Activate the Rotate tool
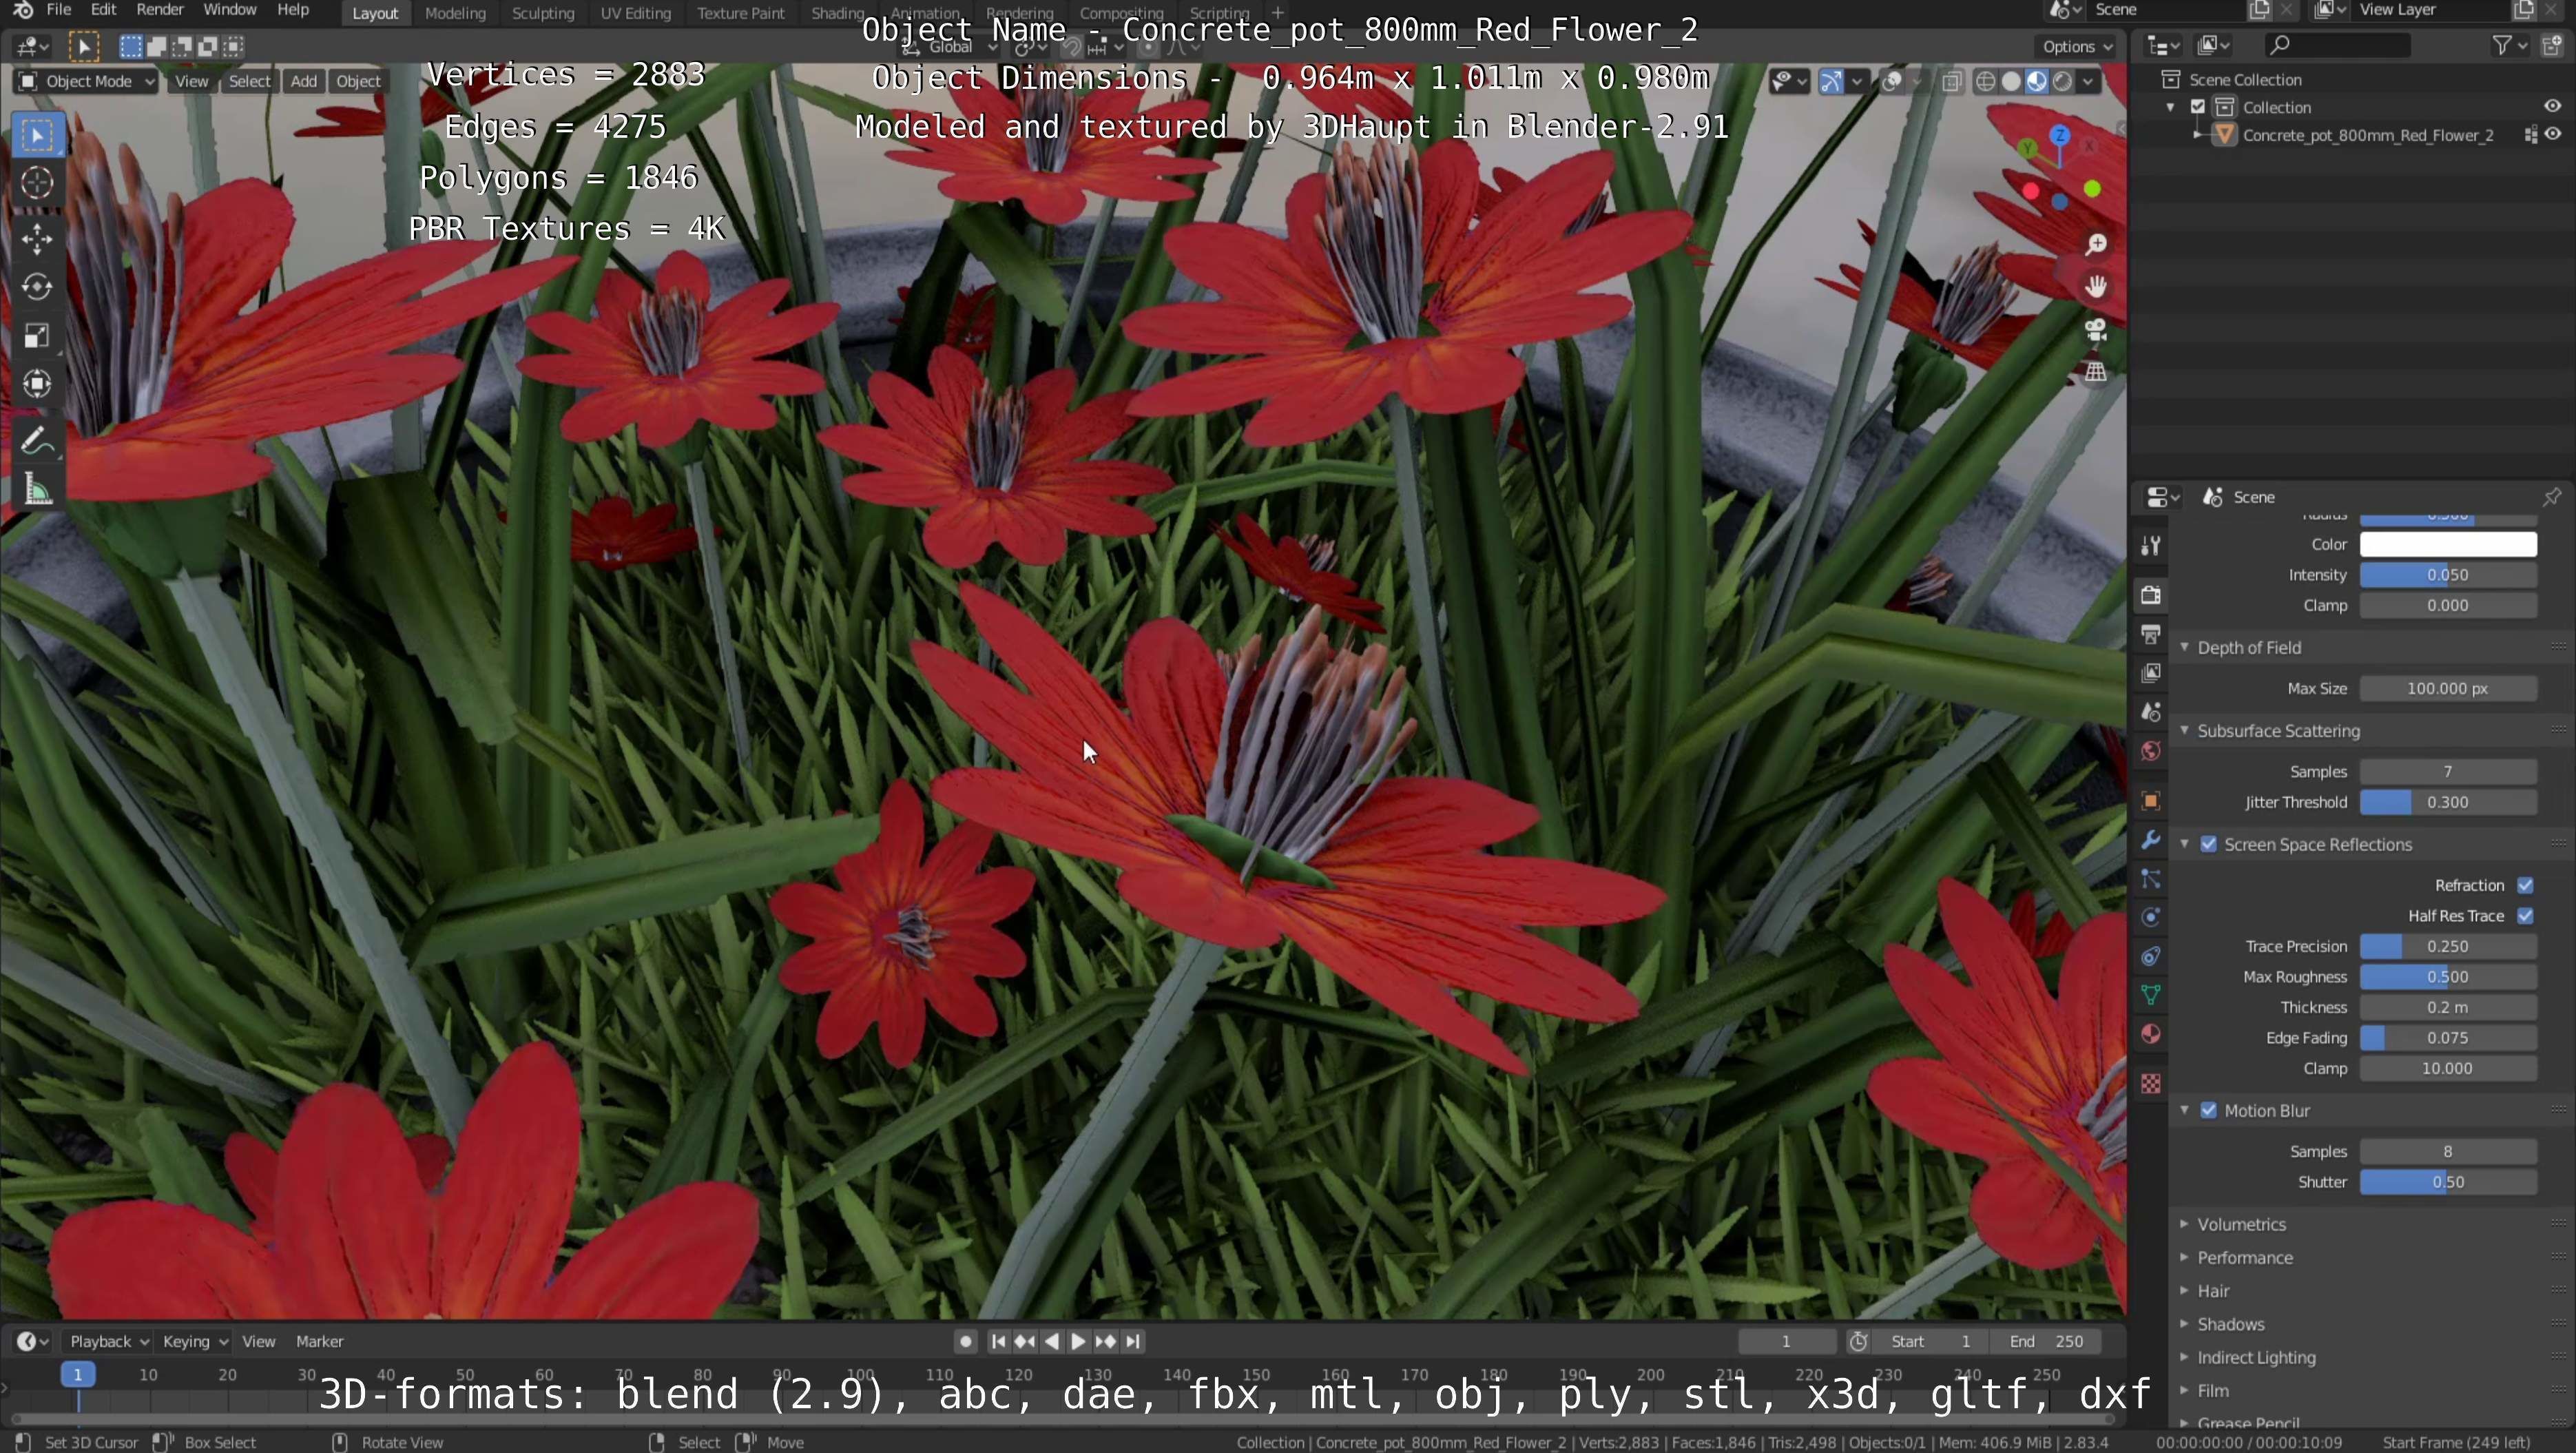Viewport: 2576px width, 1453px height. coord(37,287)
